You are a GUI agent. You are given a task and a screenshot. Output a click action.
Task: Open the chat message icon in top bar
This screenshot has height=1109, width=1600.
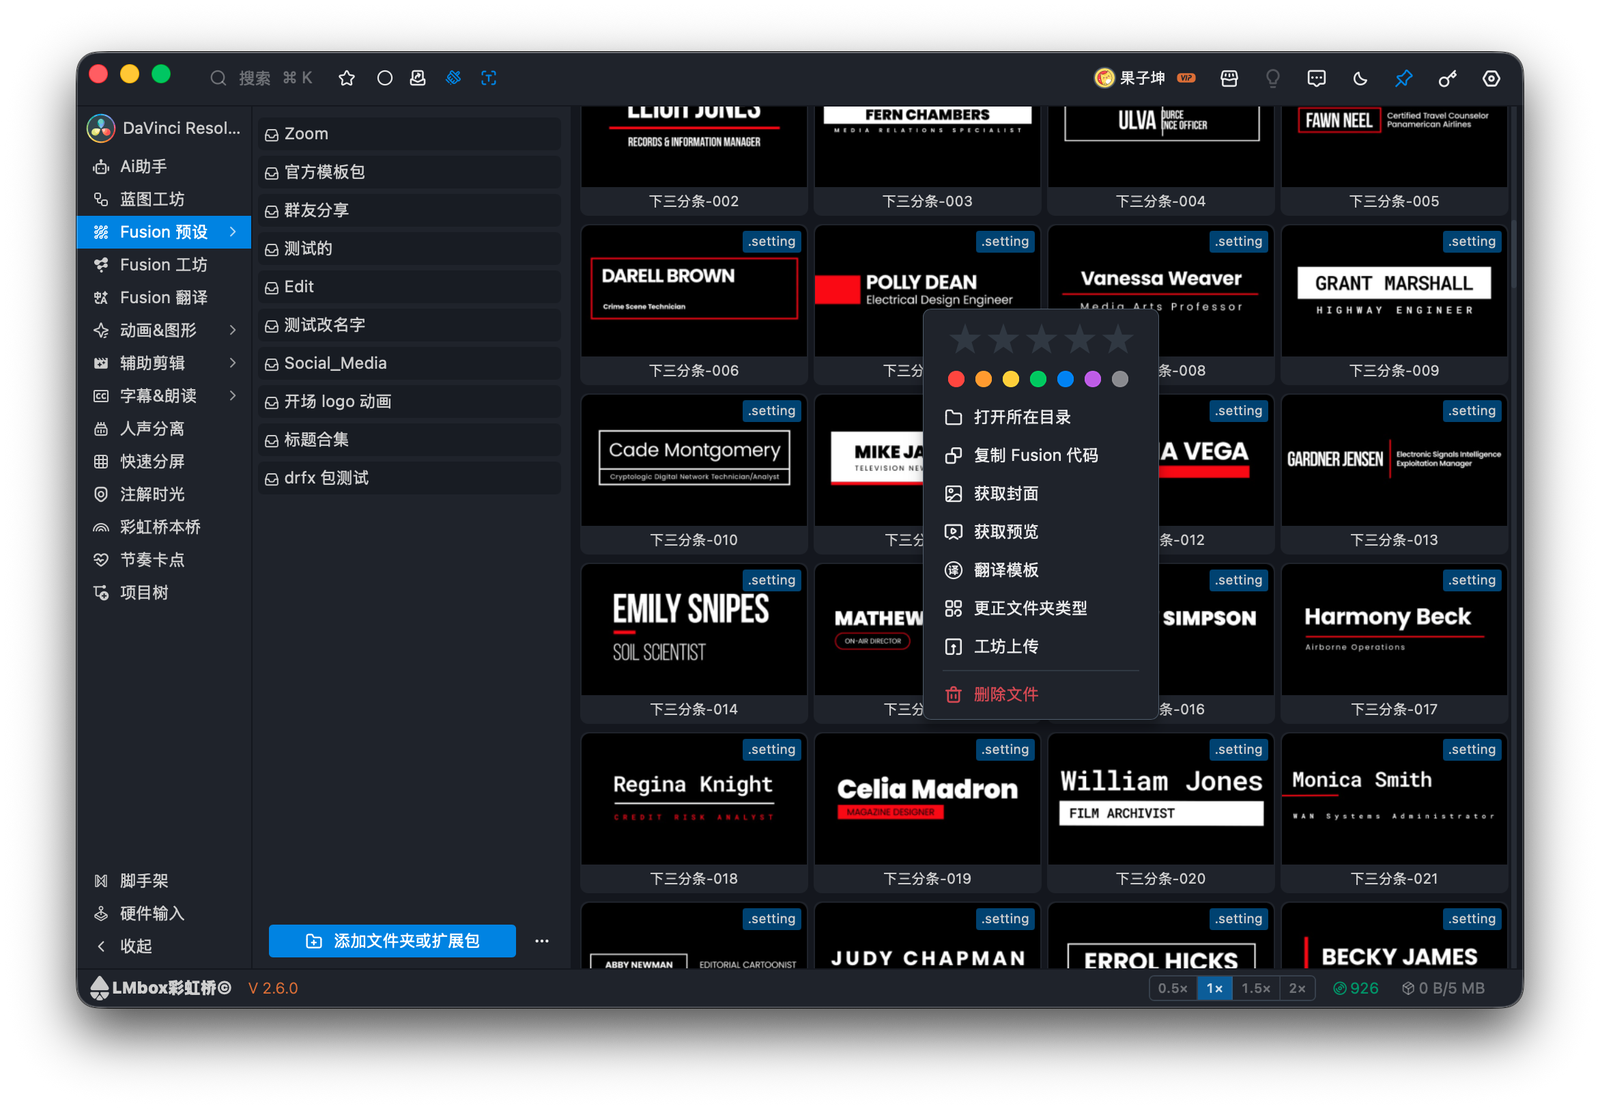coord(1317,78)
